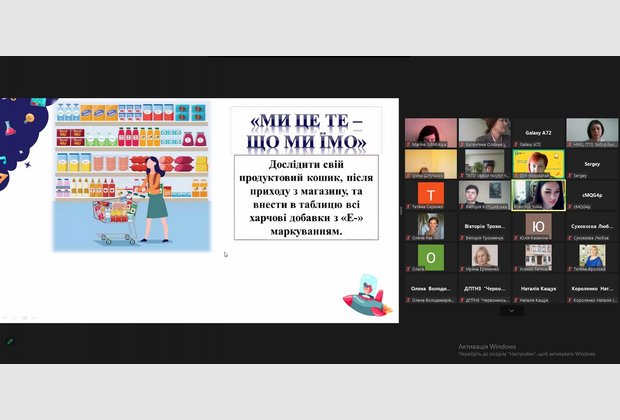Click the large Galaxy A72 name text
Viewport: 620px width, 420px height.
click(x=538, y=133)
